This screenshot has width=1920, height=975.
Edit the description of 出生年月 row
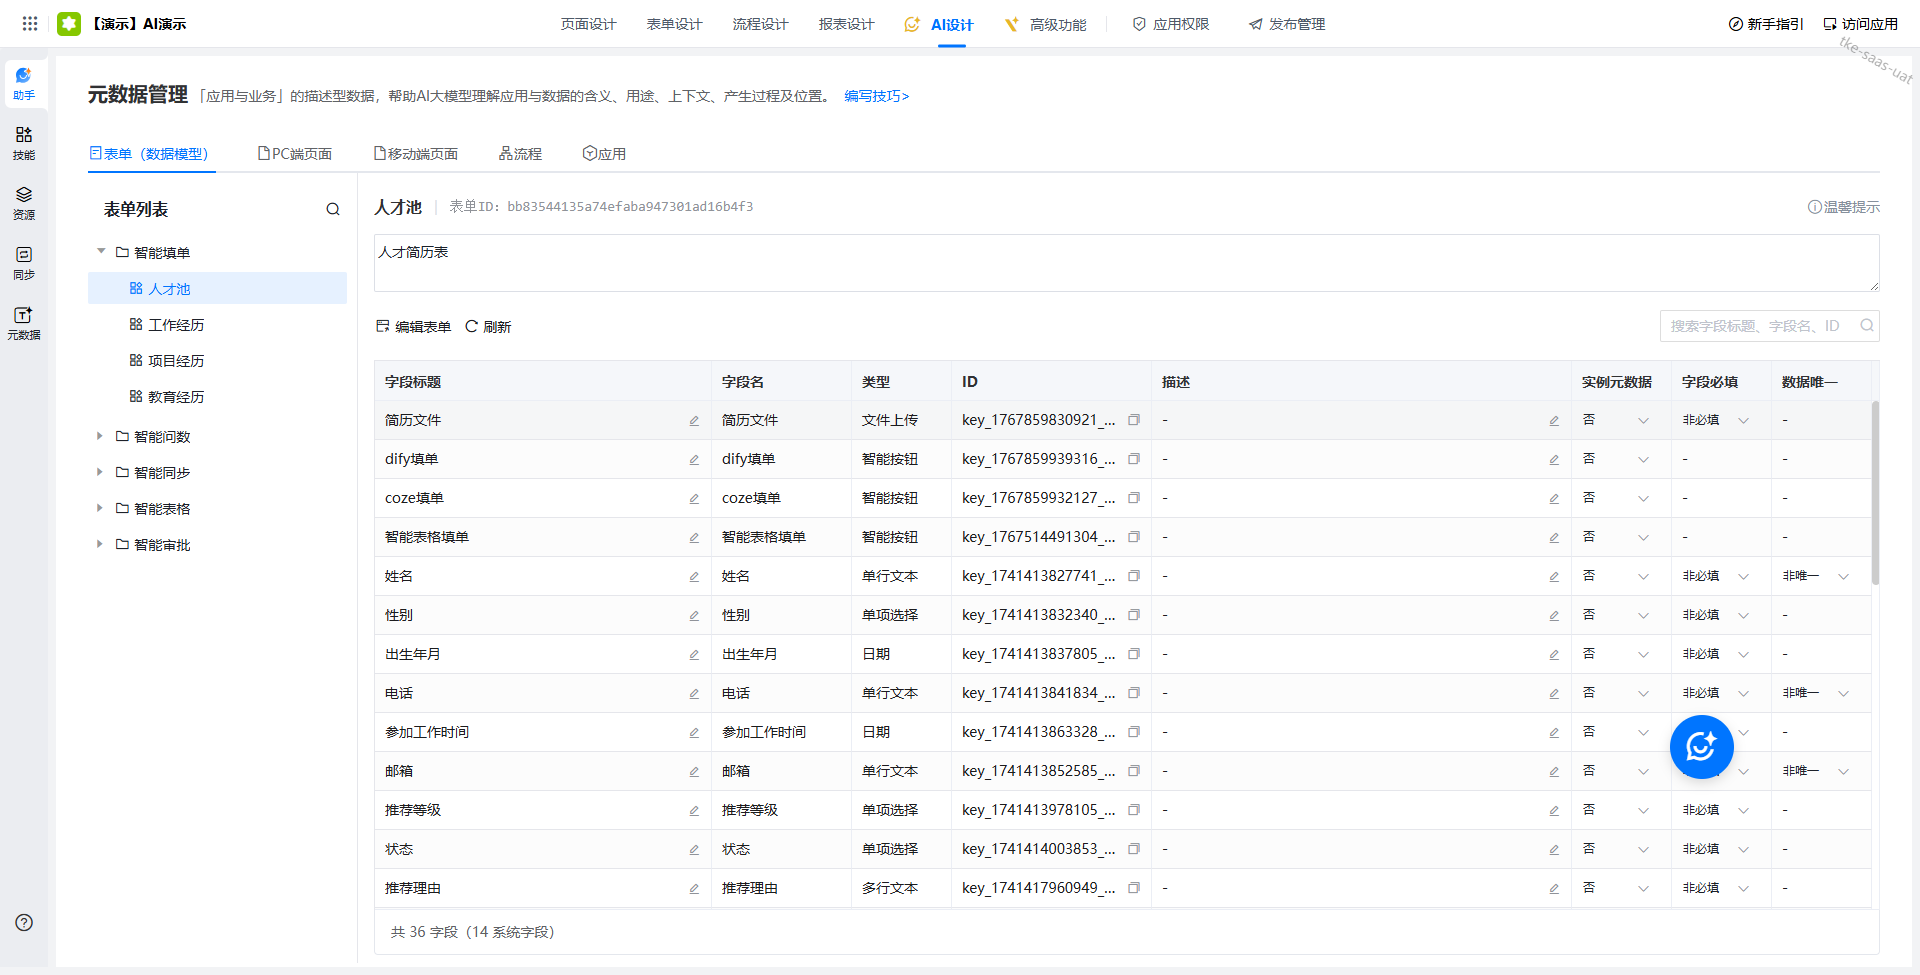[1554, 655]
